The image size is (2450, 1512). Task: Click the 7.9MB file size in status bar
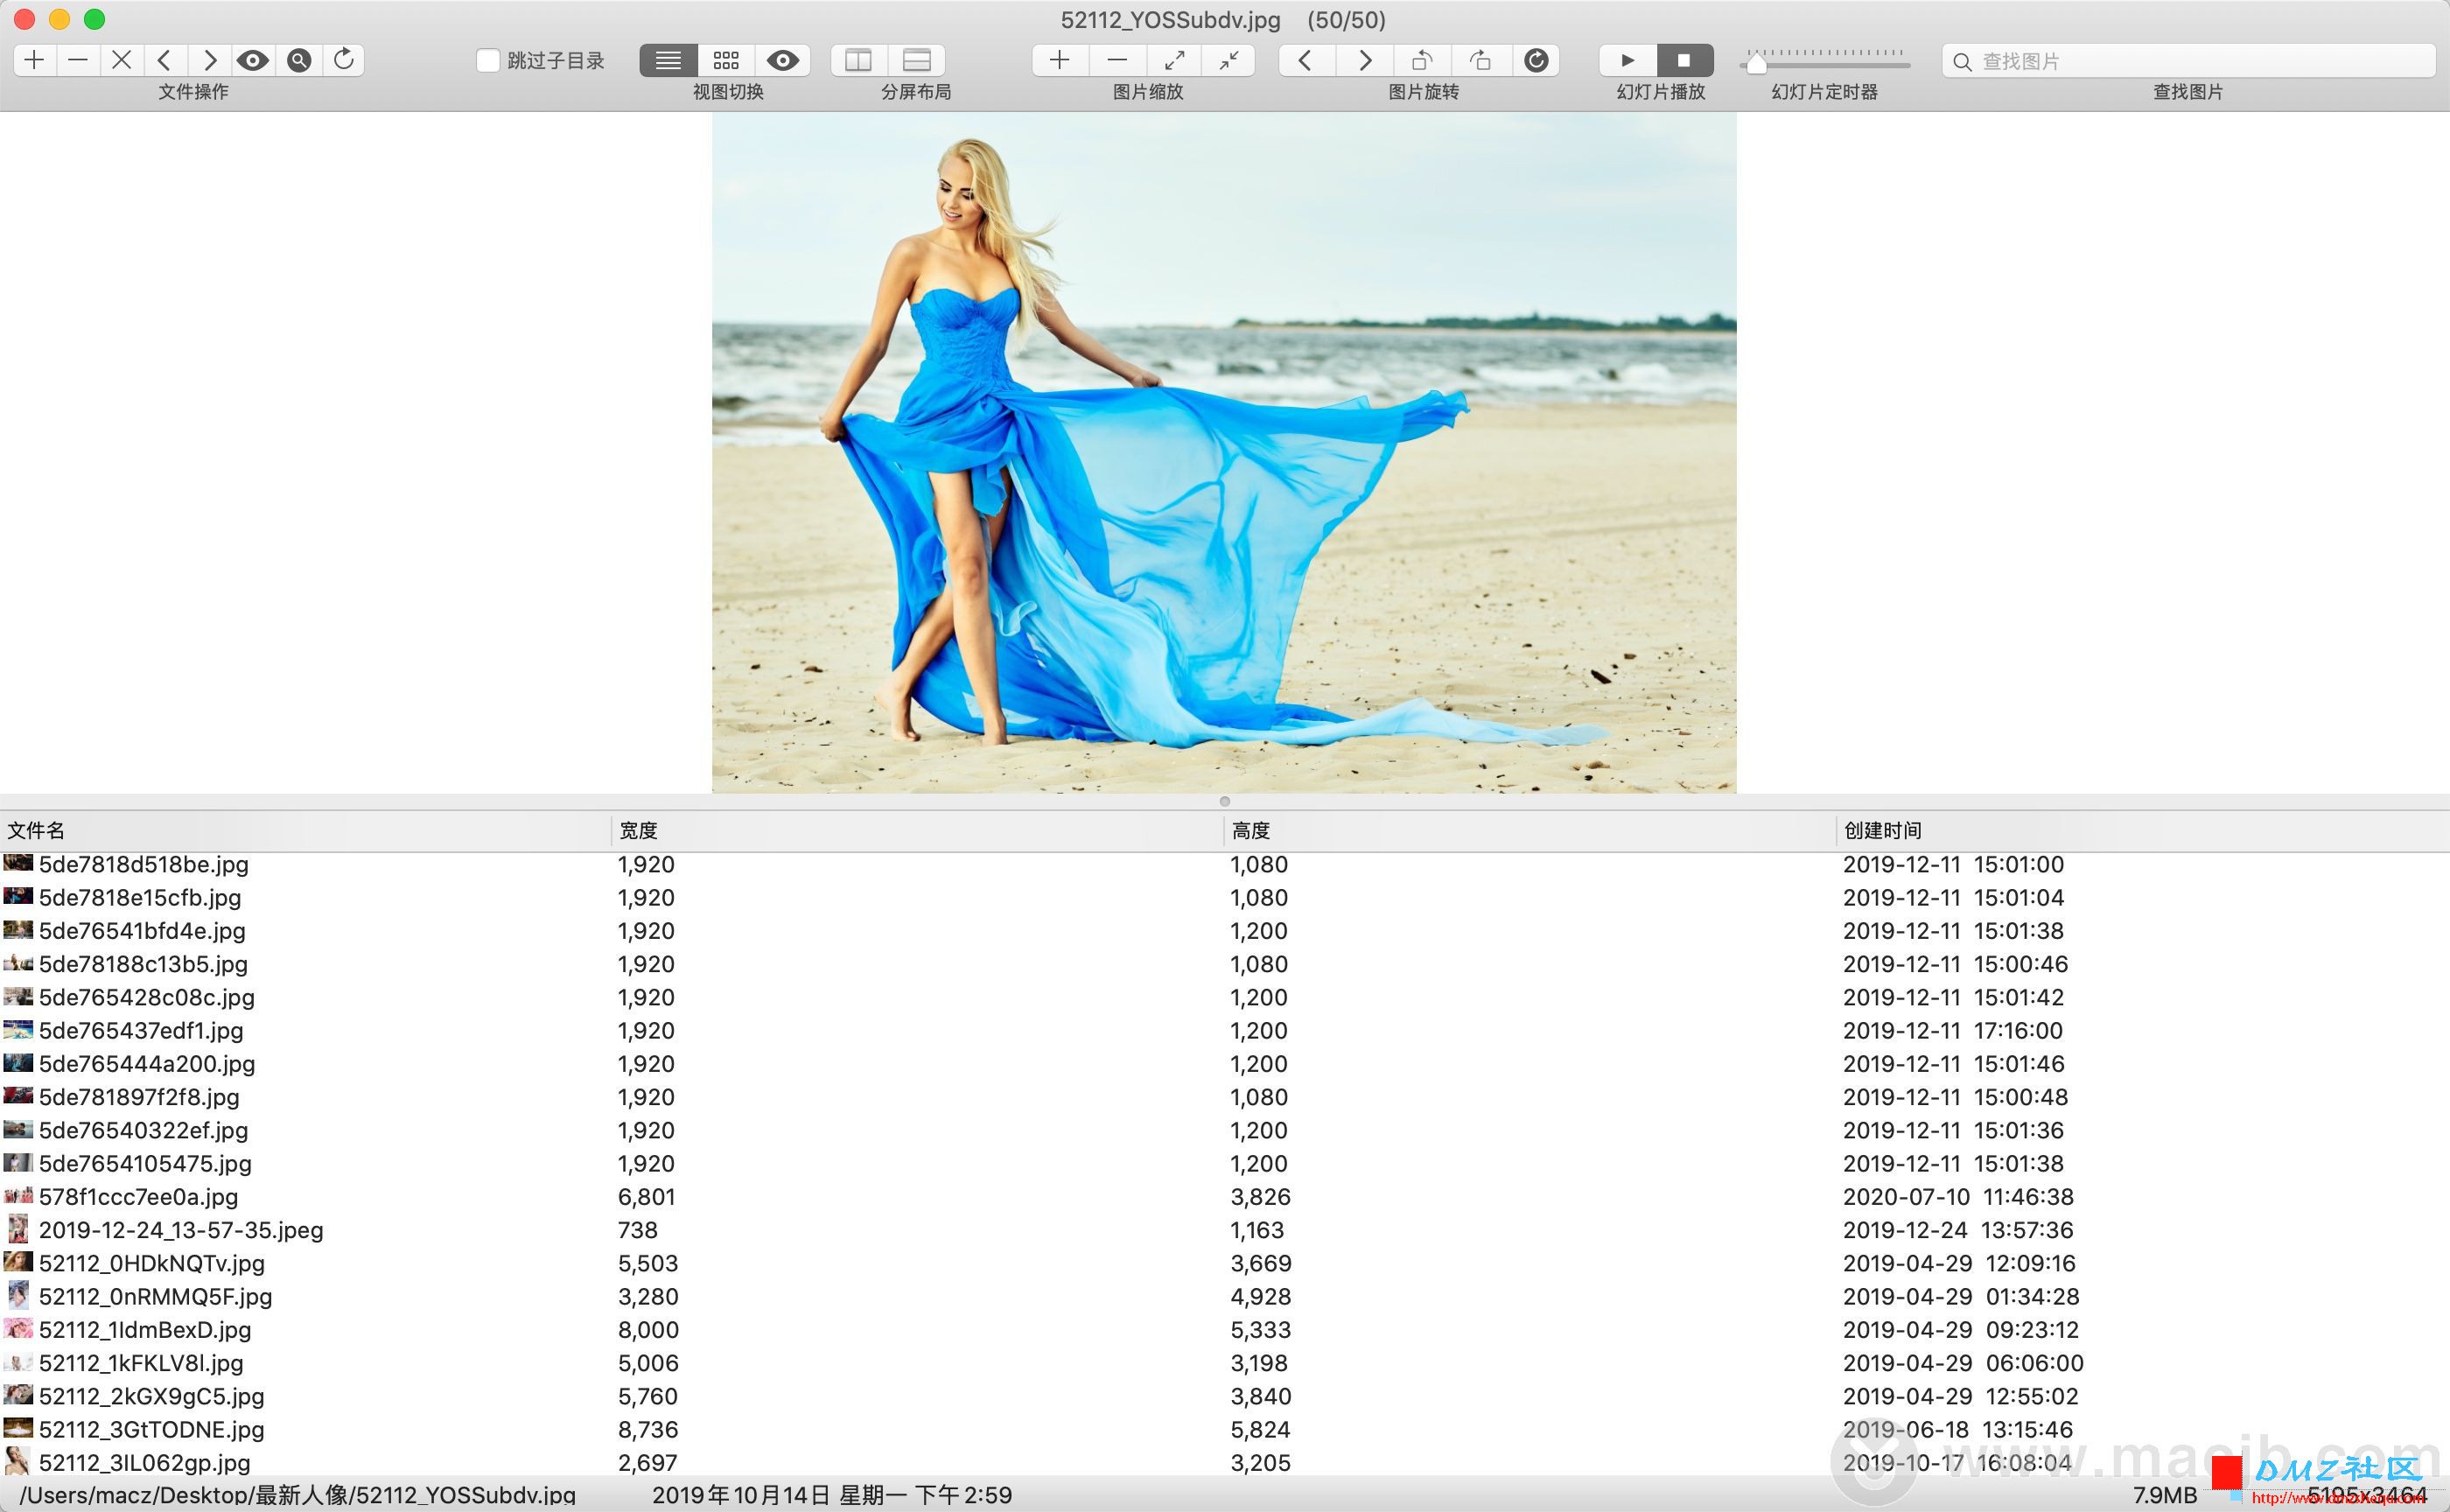(2165, 1495)
